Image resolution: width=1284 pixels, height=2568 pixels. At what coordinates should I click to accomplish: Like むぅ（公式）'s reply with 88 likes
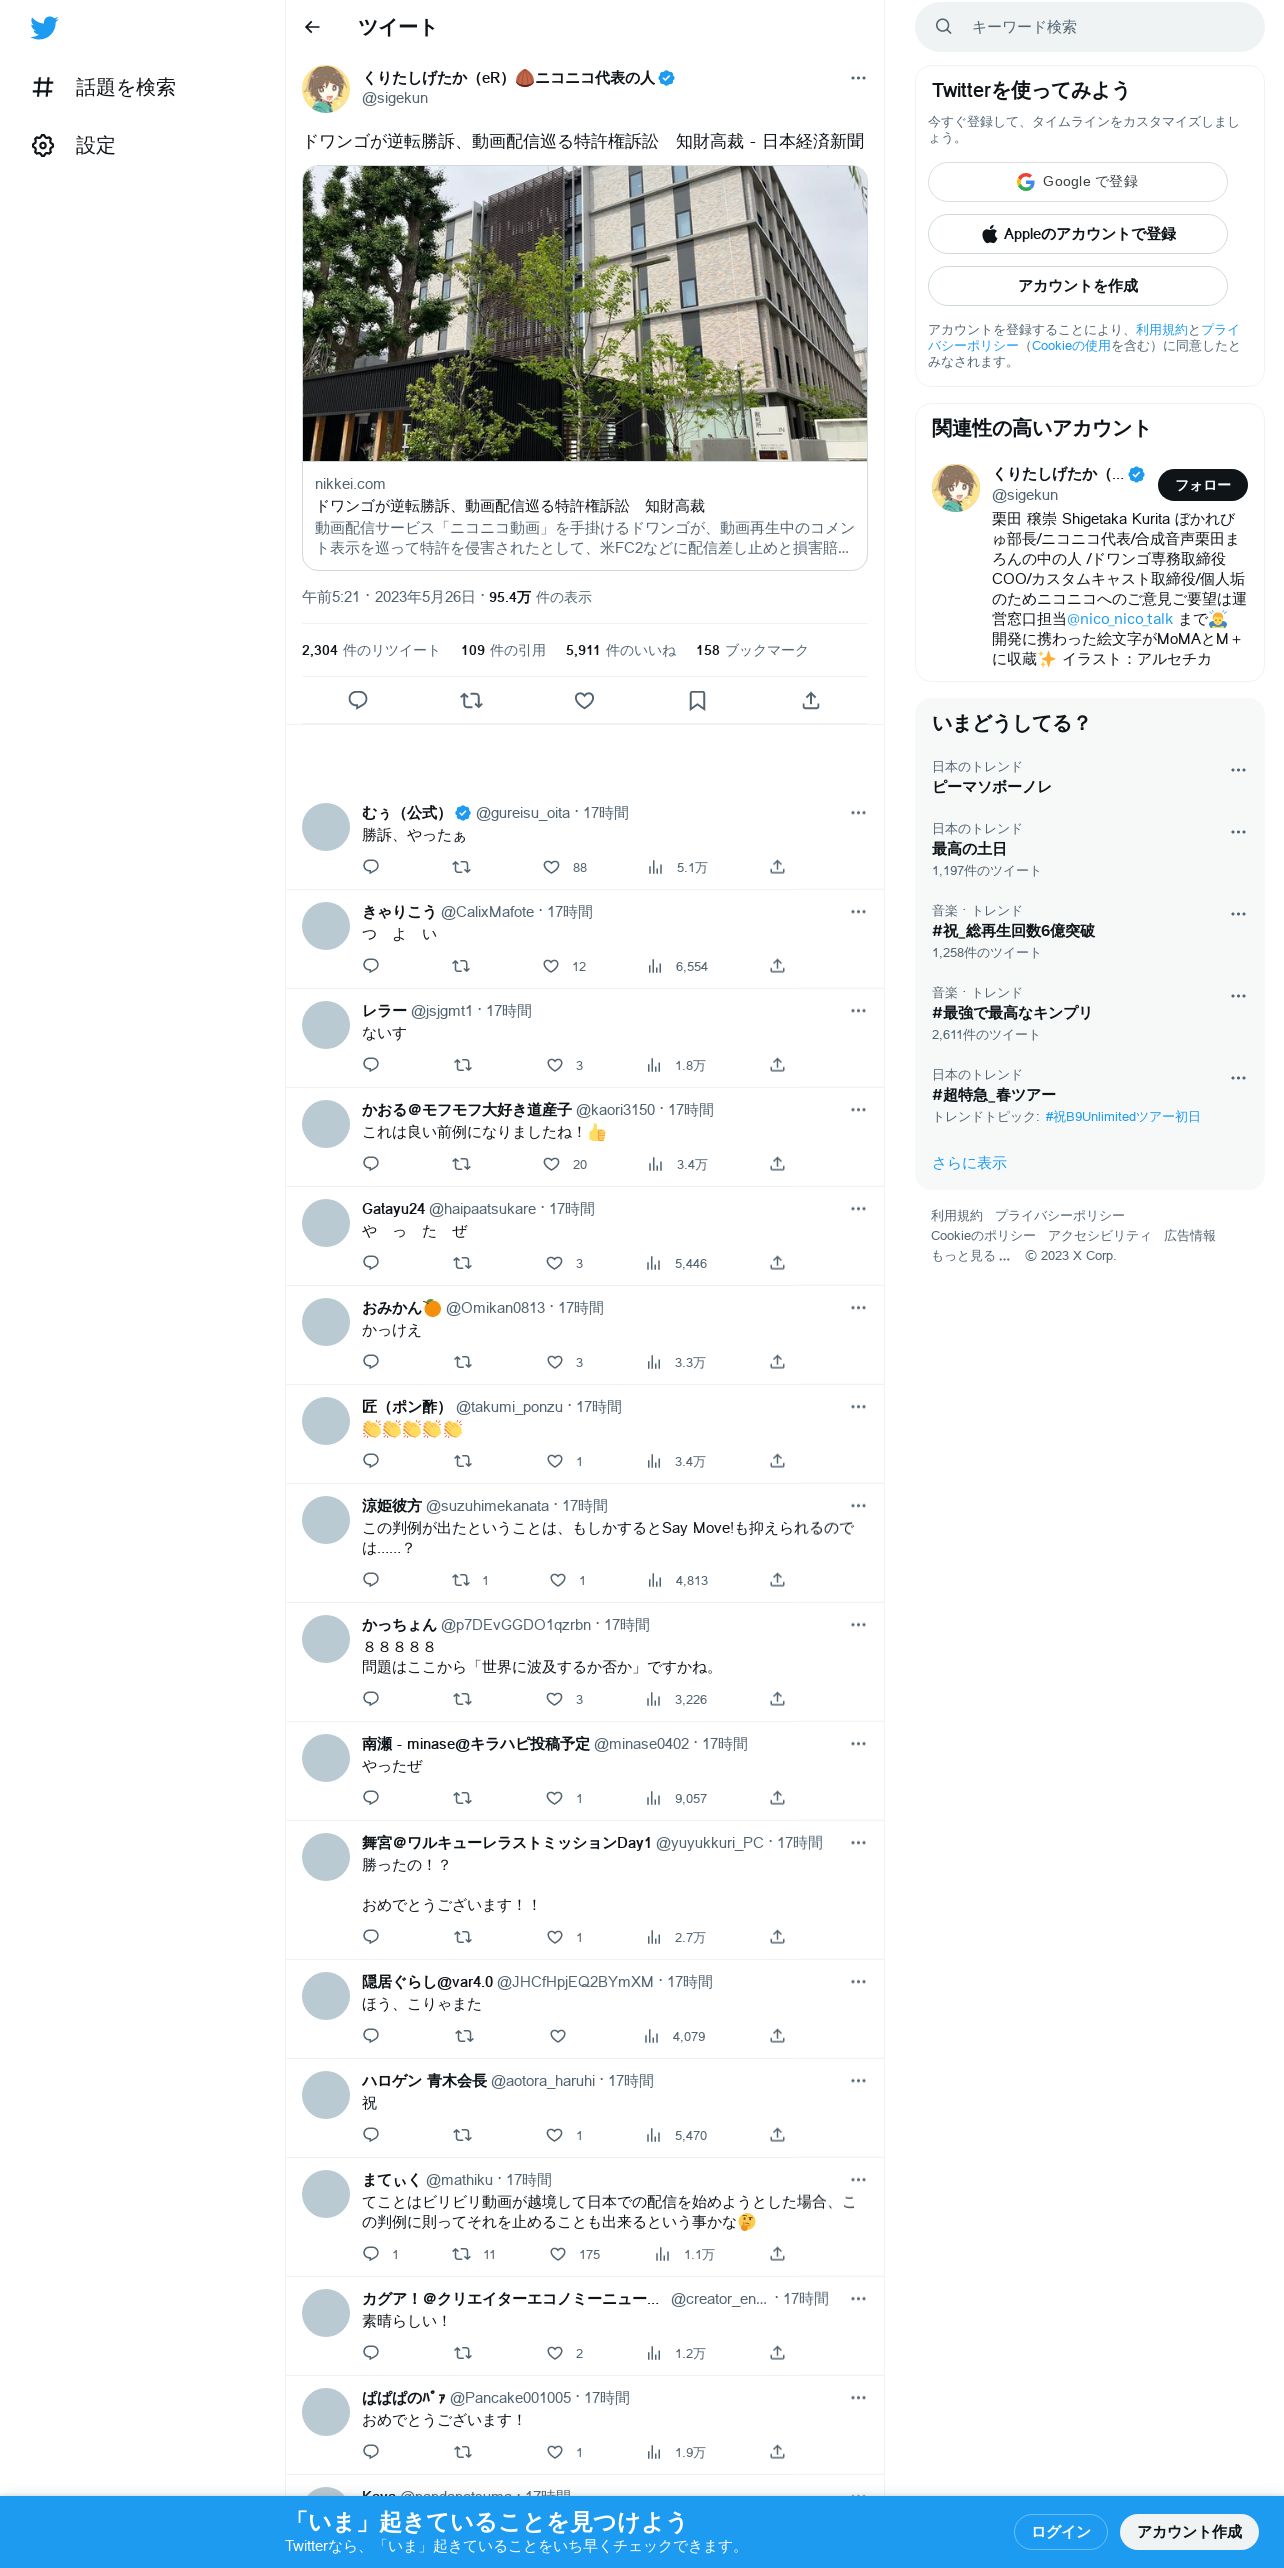(564, 867)
